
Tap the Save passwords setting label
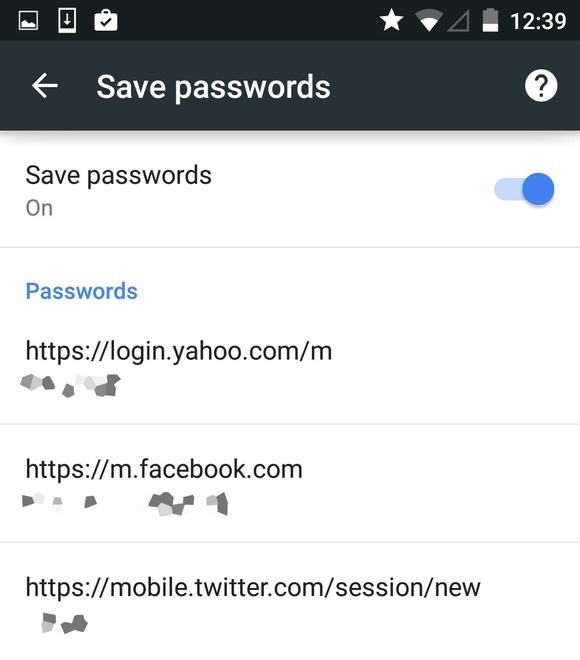tap(118, 176)
